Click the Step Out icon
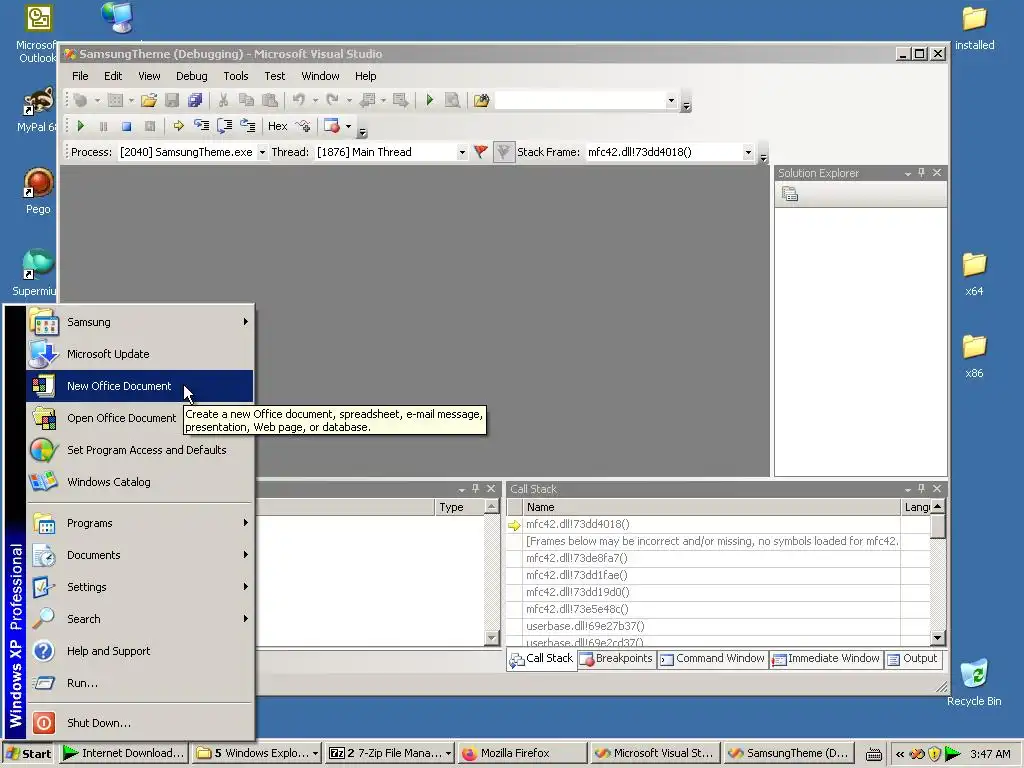The width and height of the screenshot is (1024, 768). click(x=248, y=126)
